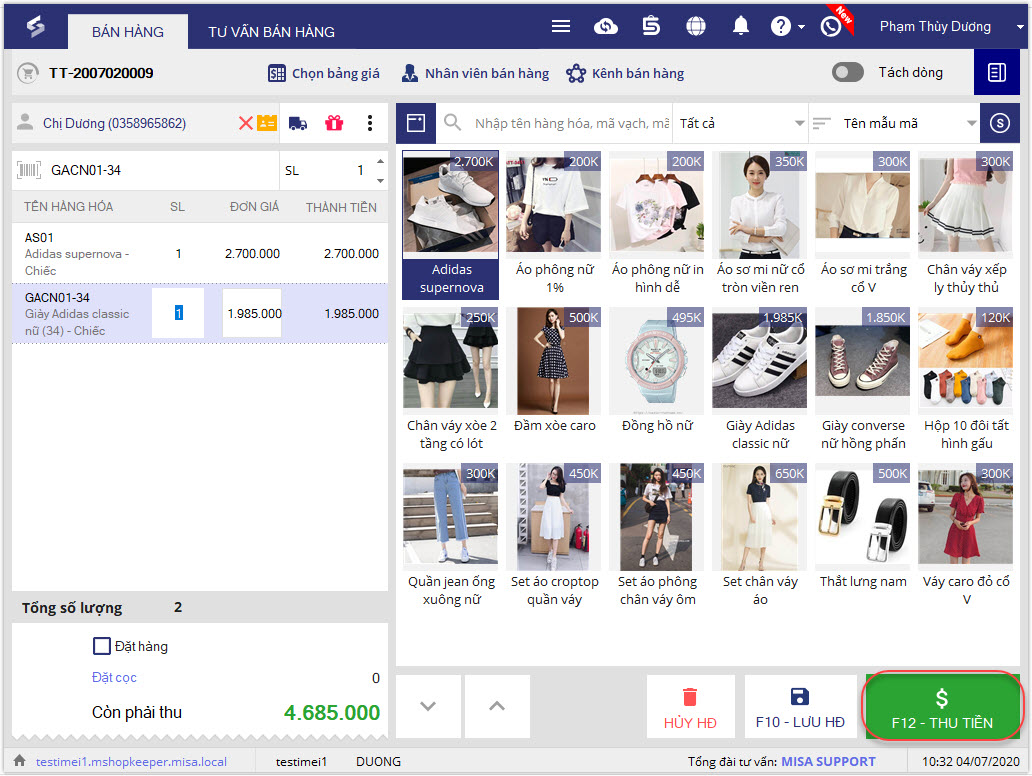Add Quần jean ống xuông nữ product
Screen dimensions: 1032x776
pyautogui.click(x=451, y=536)
